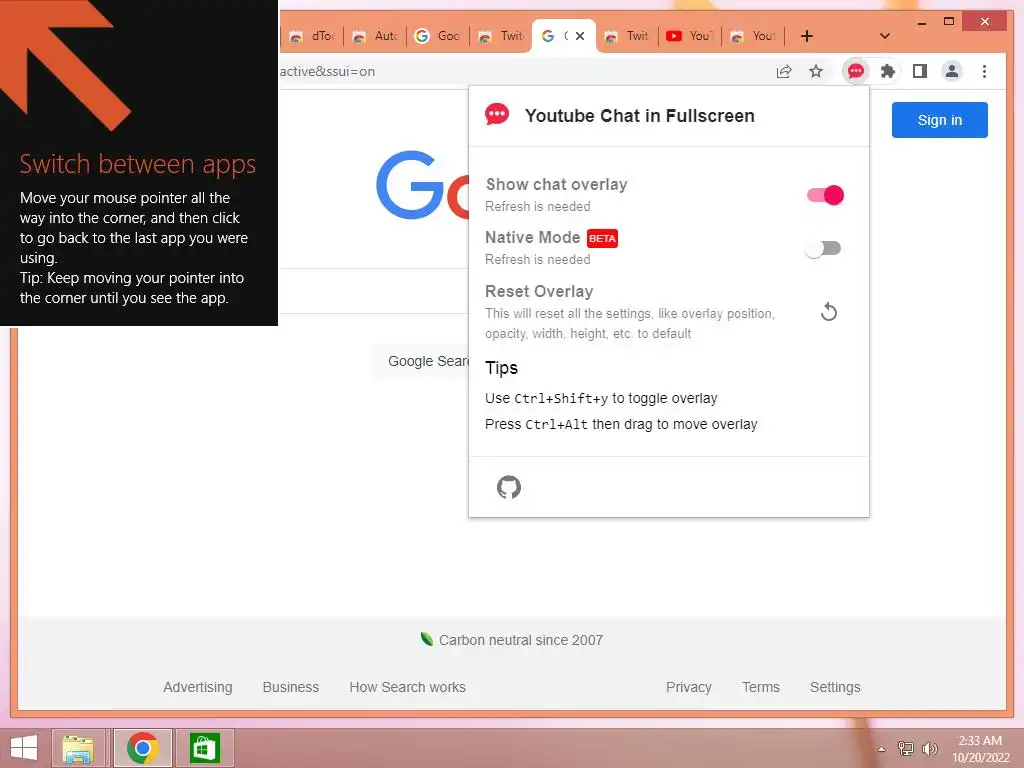Viewport: 1024px width, 768px height.
Task: Open the Extensions puzzle-piece menu
Action: [888, 71]
